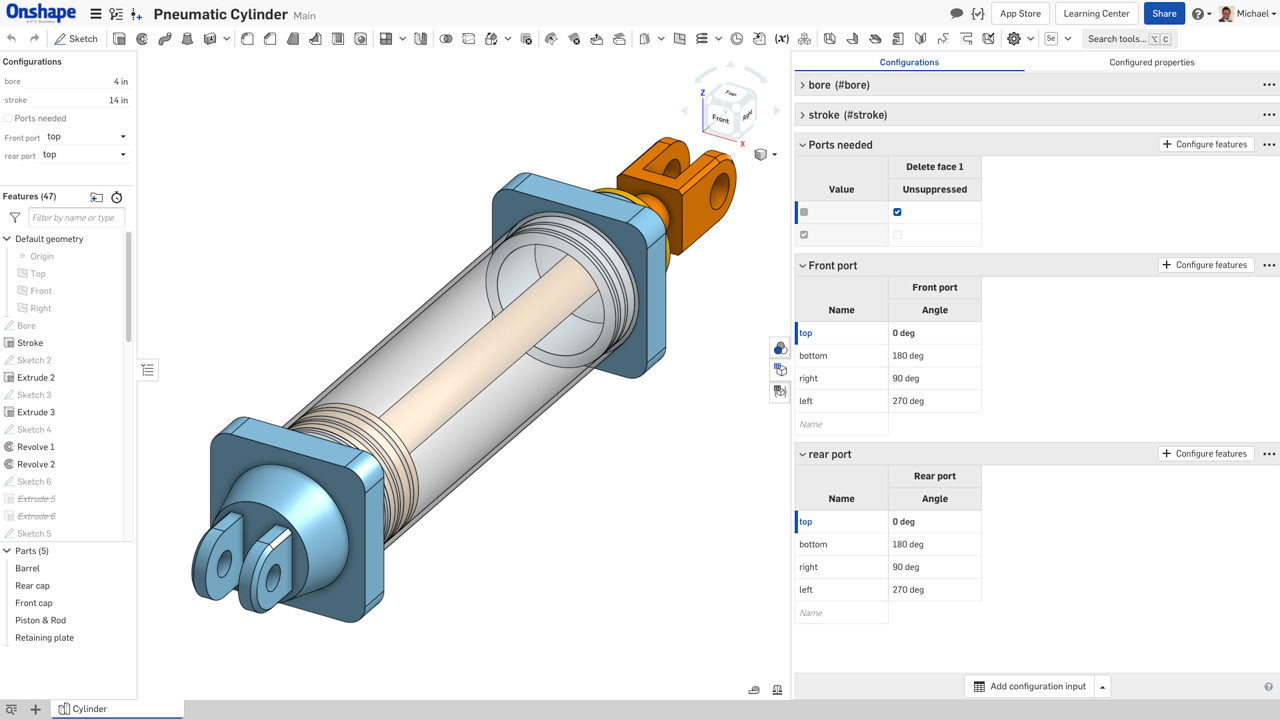Open the Variable (x) tool
The width and height of the screenshot is (1280, 720).
[781, 39]
